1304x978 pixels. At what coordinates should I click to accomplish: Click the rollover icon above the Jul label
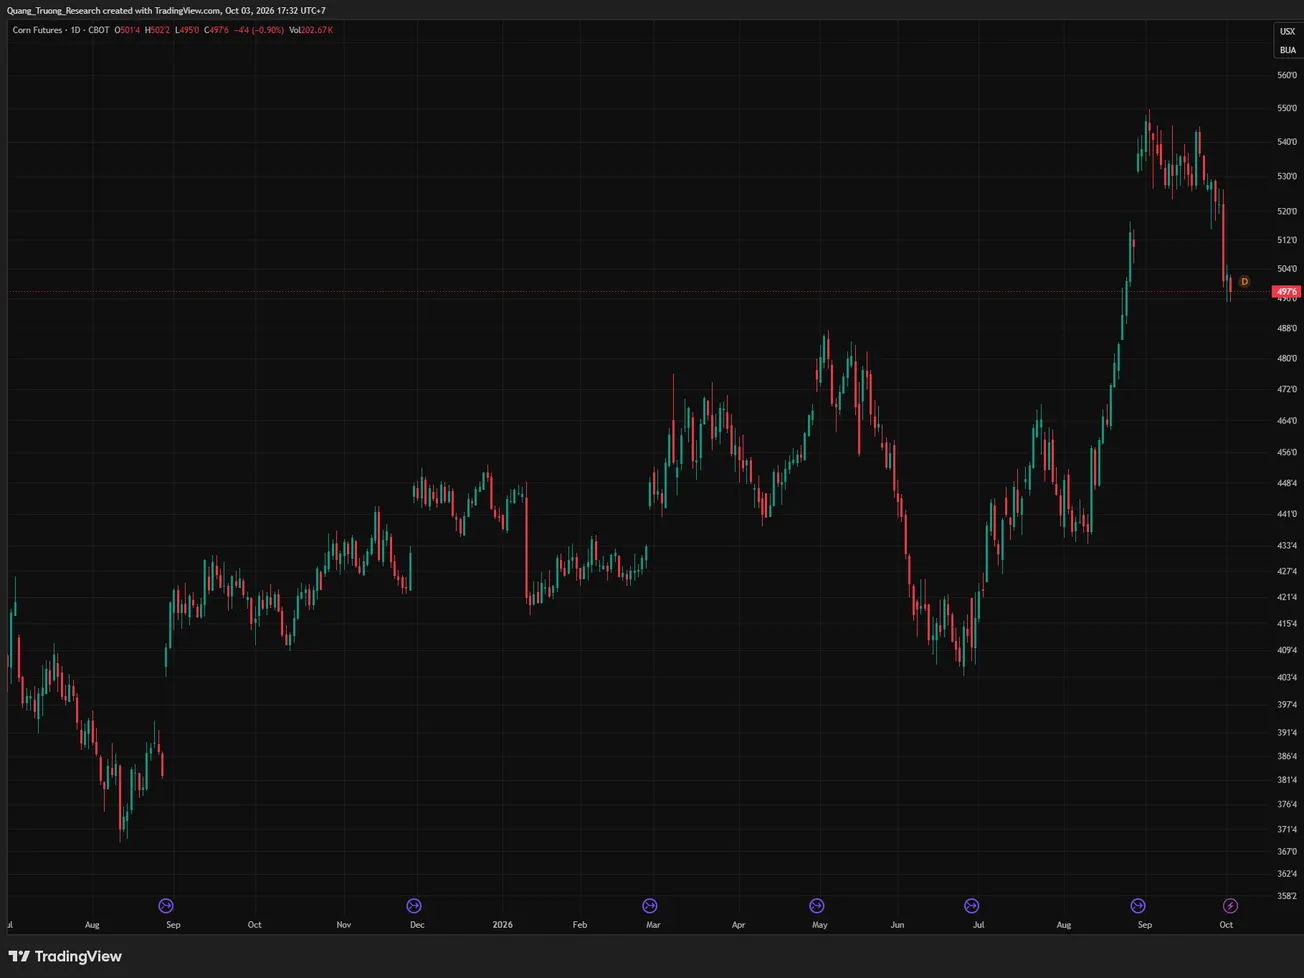pos(971,906)
